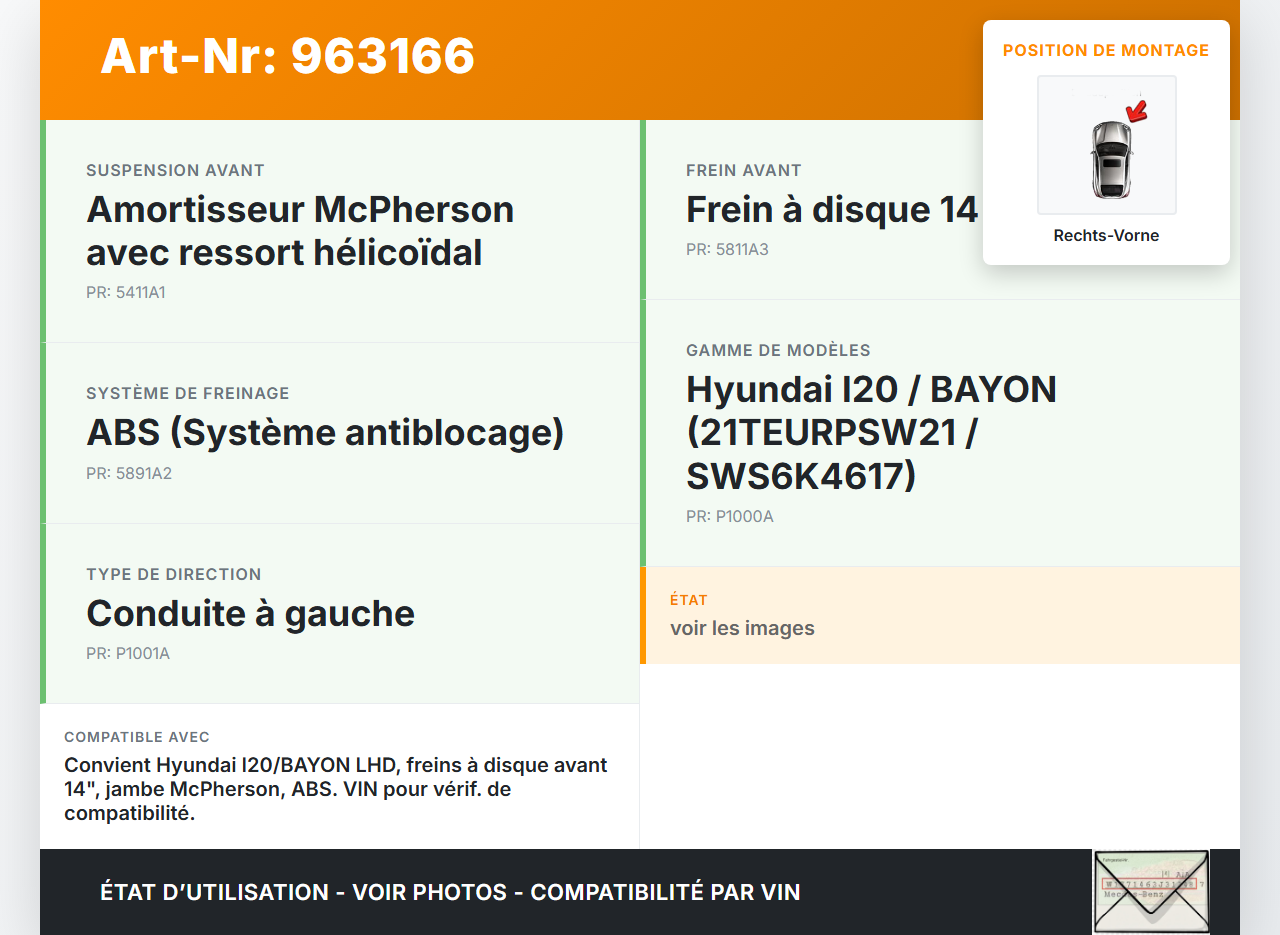Select the 'Amortisseur McPherson avec ressort hélicoïdal' title
Viewport: 1280px width, 935px height.
[x=300, y=231]
